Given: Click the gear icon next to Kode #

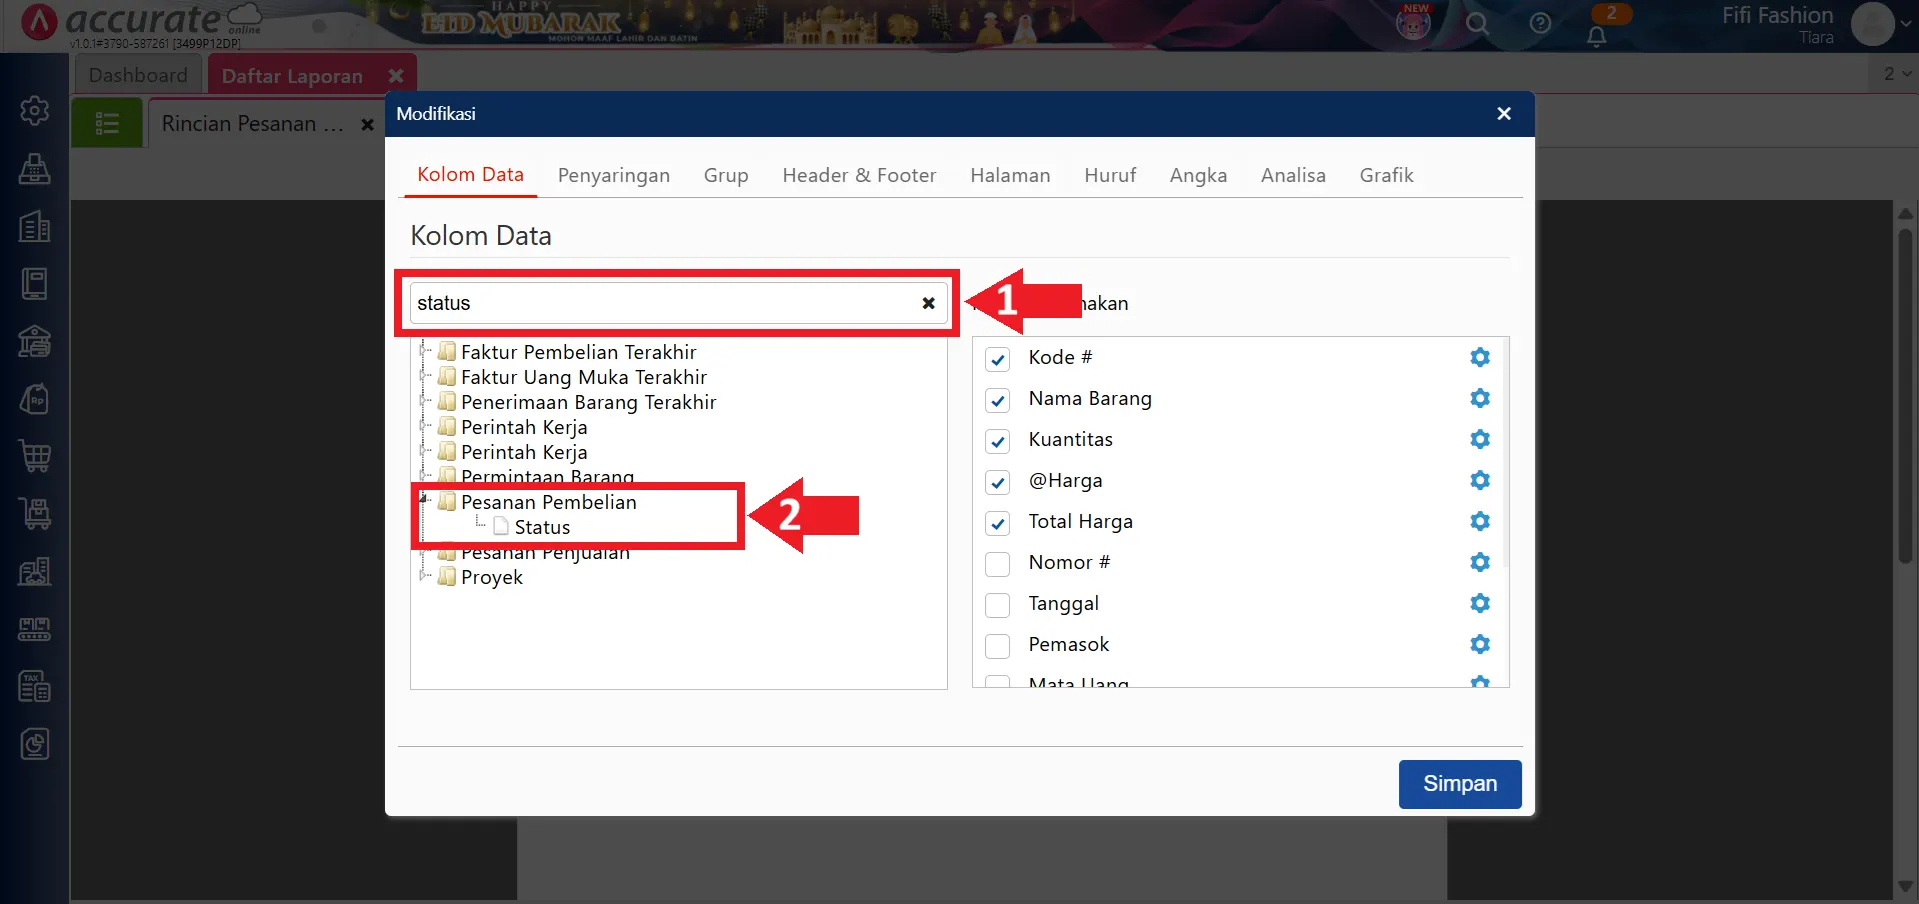Looking at the screenshot, I should point(1480,358).
